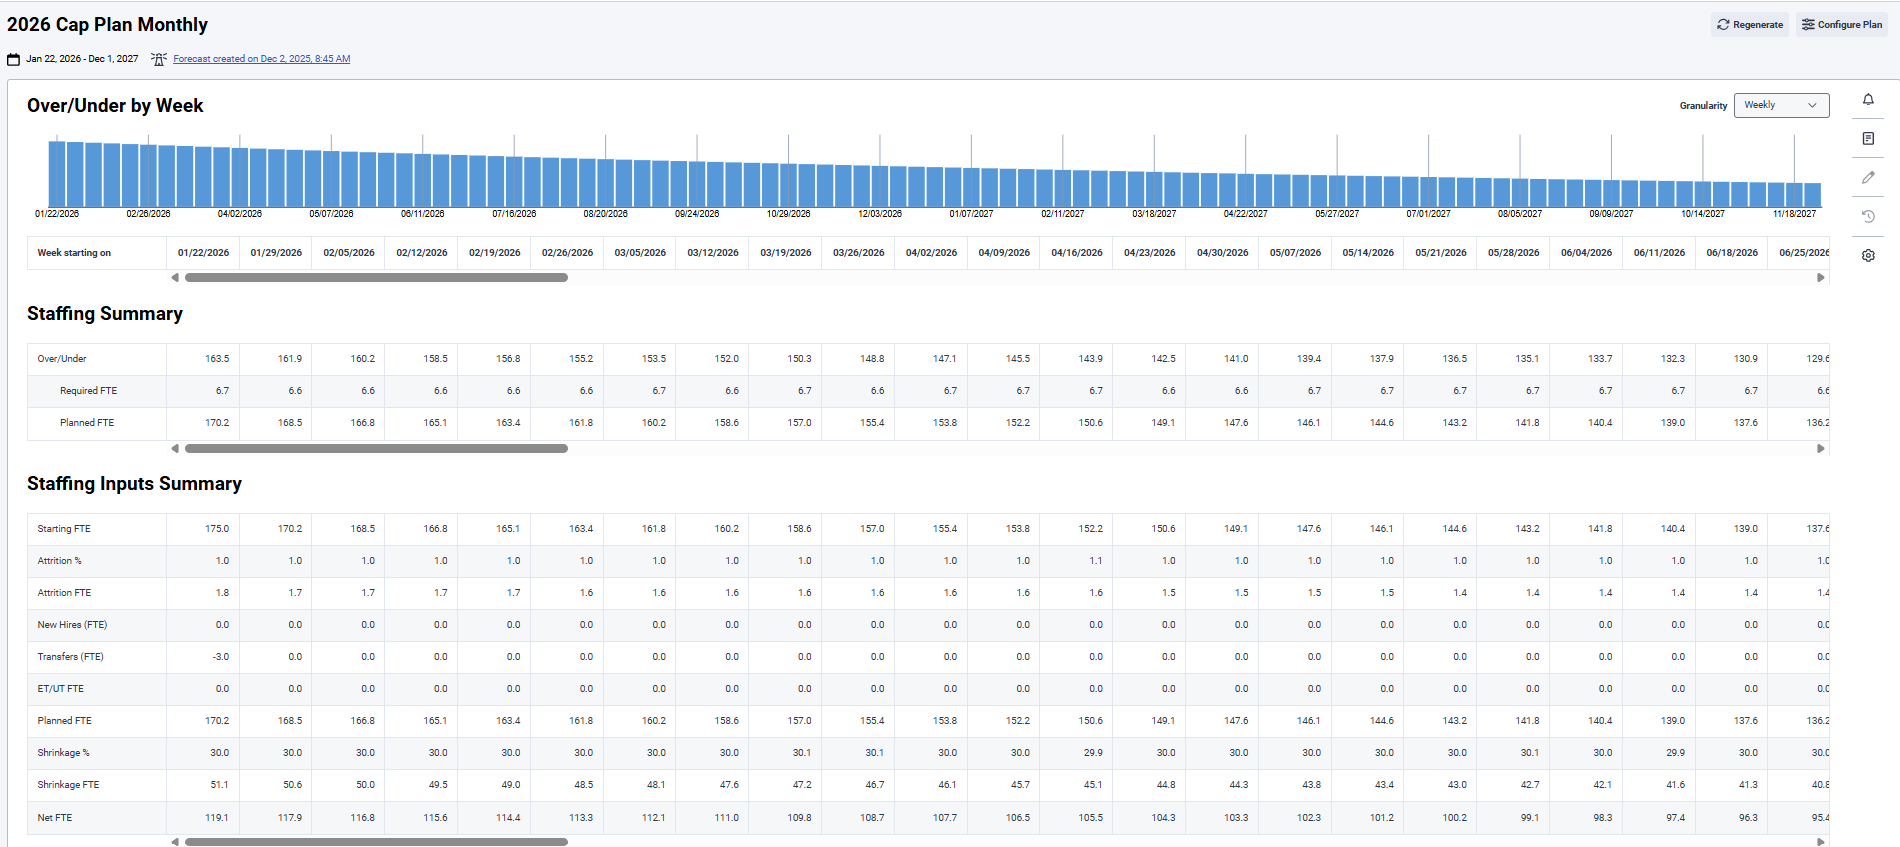Click the pencil edit icon

1868,178
